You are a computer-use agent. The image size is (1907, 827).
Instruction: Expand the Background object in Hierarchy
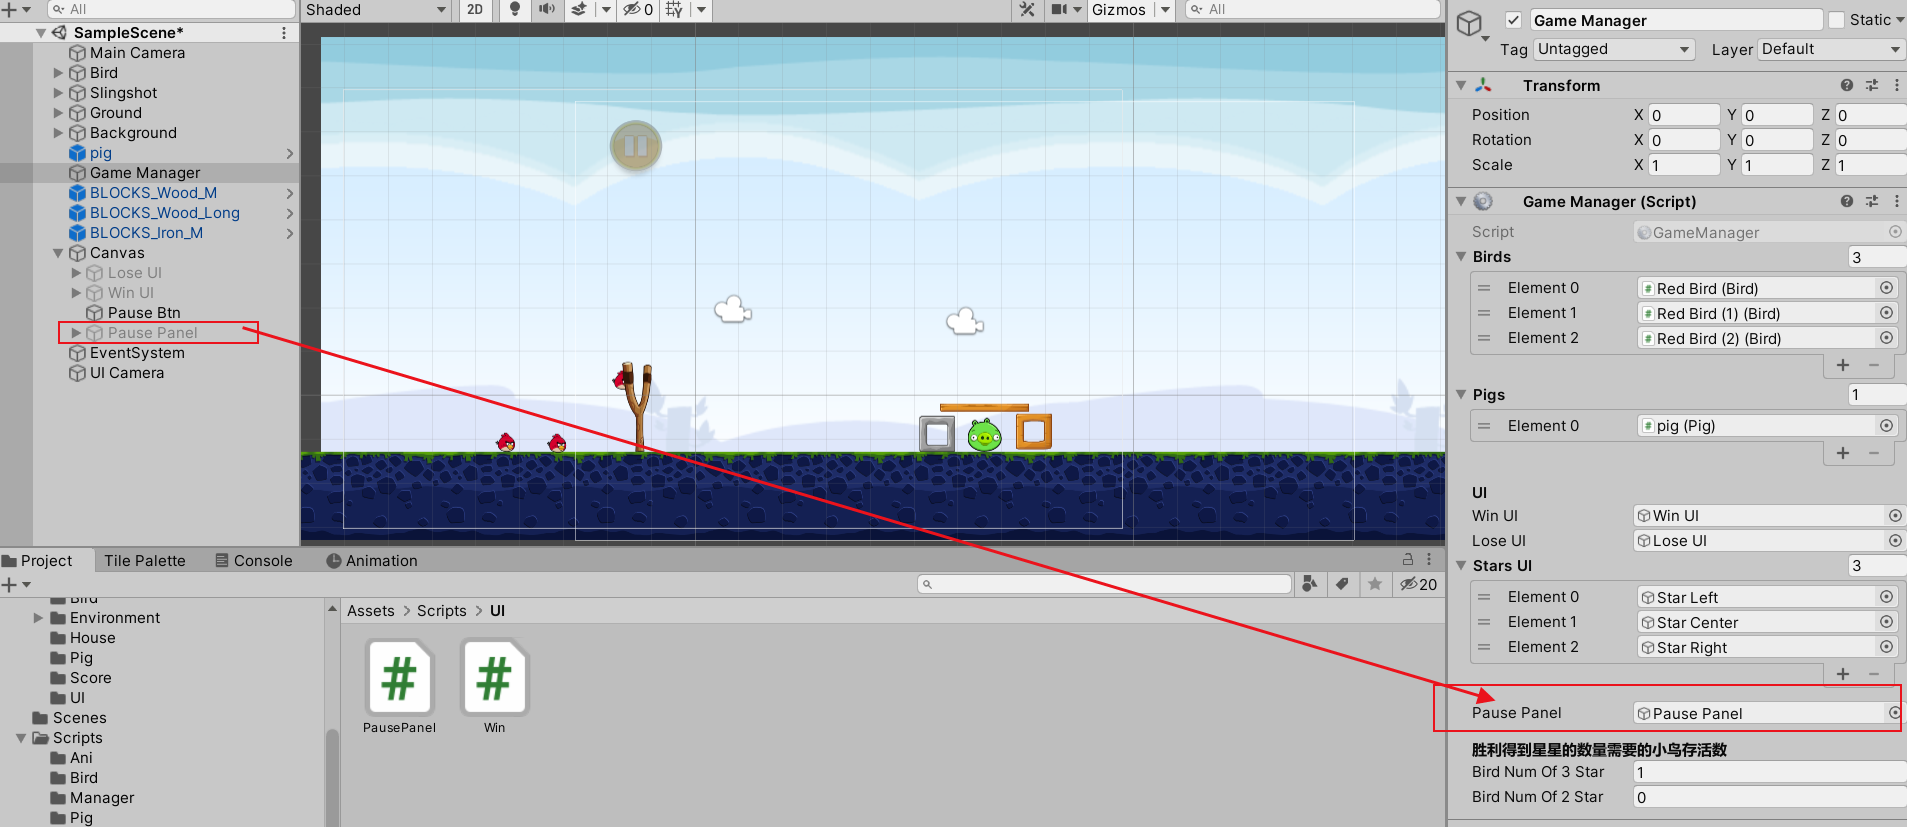[x=58, y=133]
